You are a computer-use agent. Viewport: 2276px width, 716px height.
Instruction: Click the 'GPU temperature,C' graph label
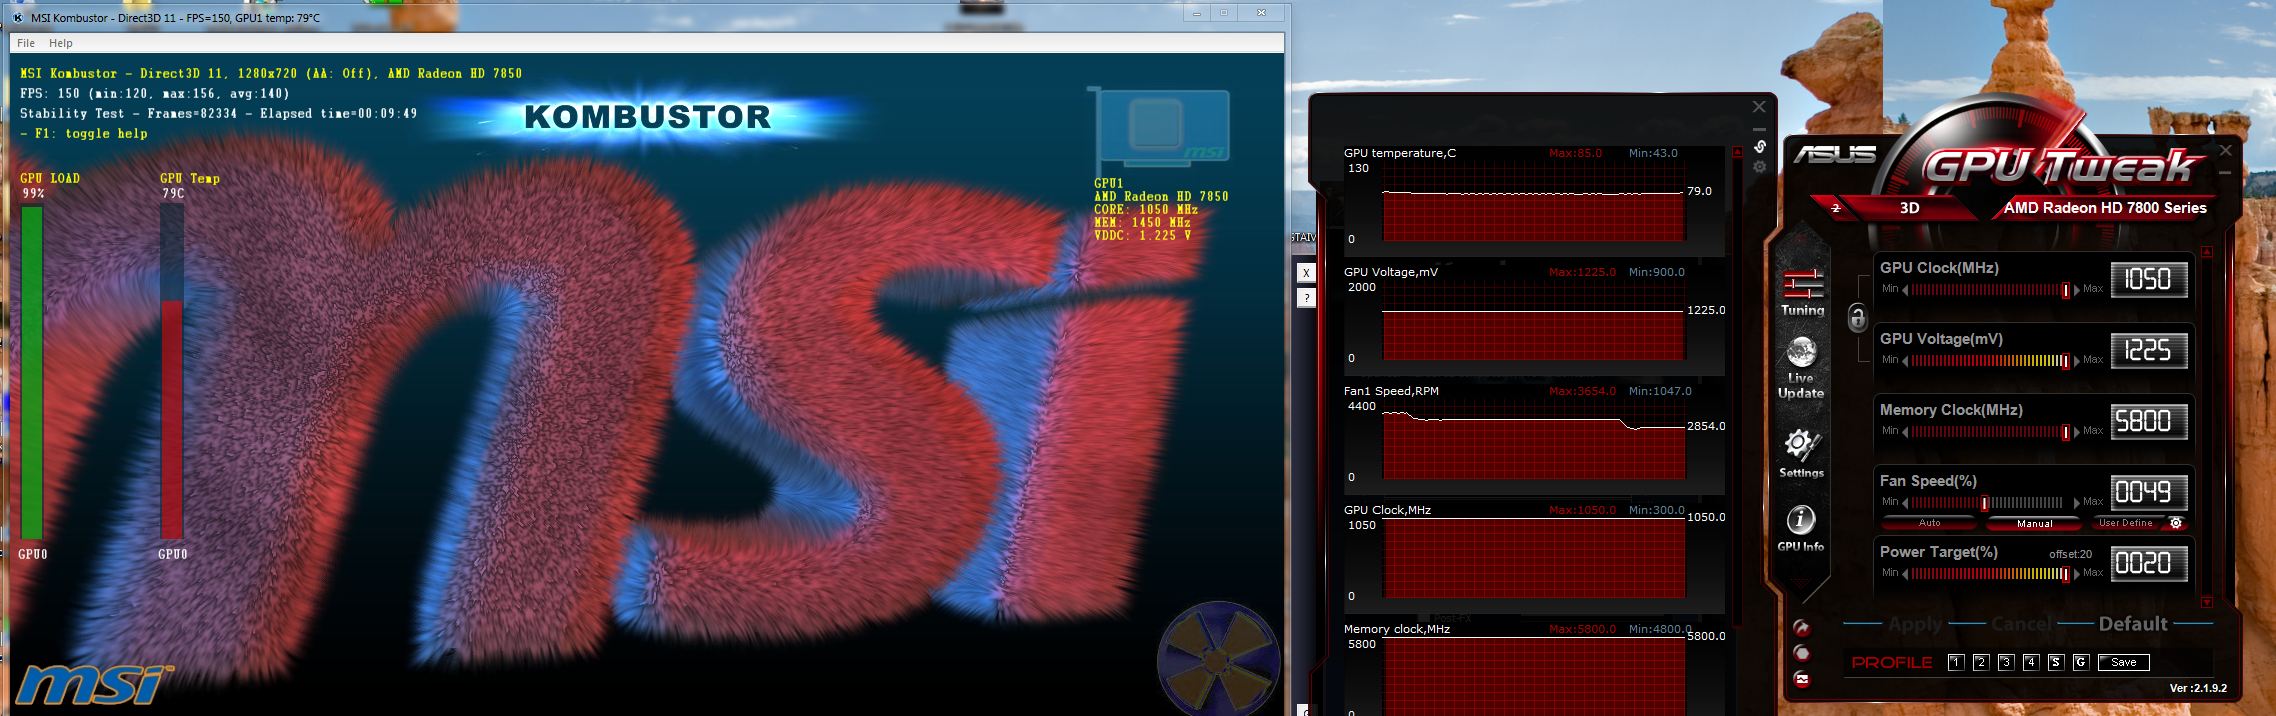(1400, 153)
